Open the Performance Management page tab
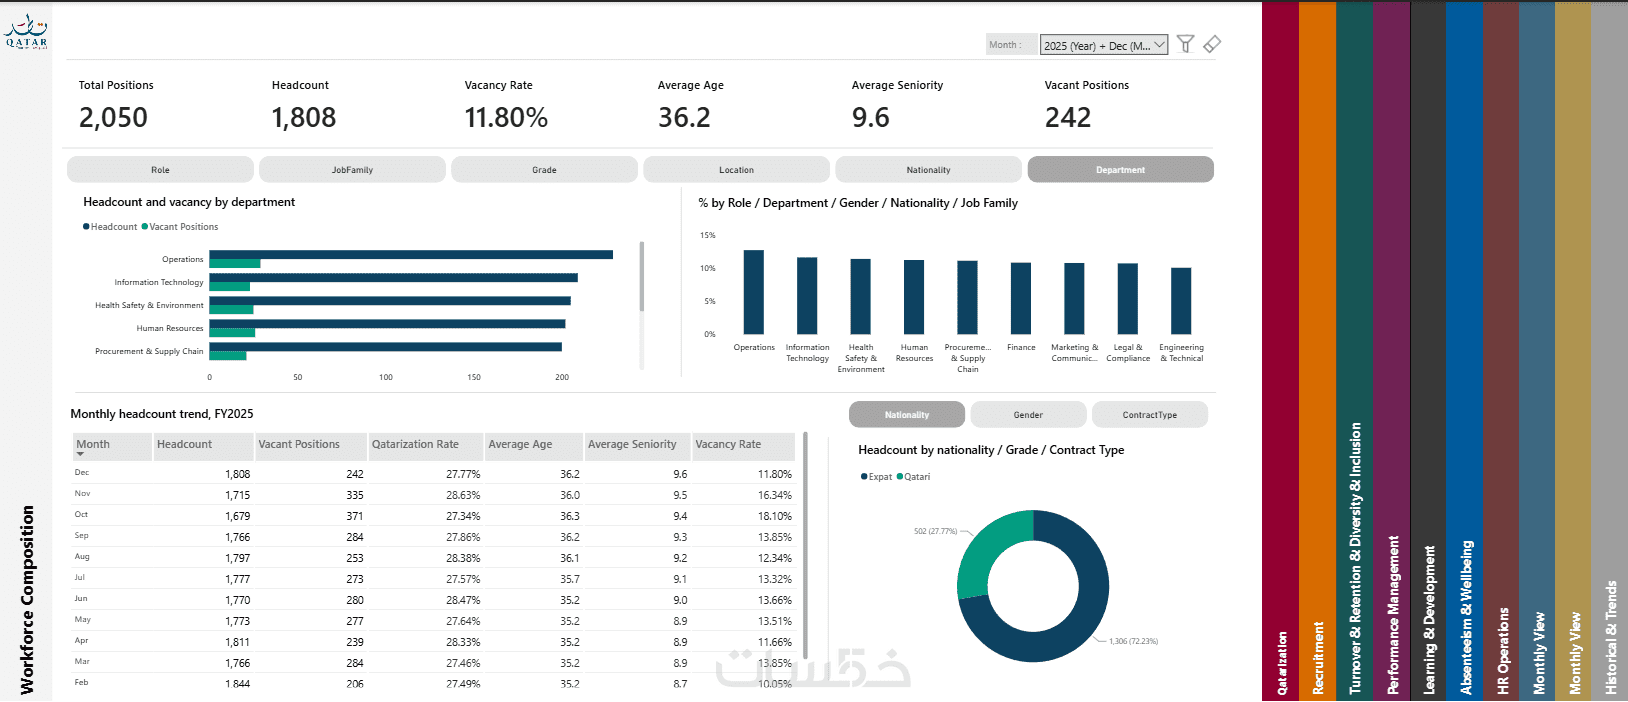The width and height of the screenshot is (1628, 702). click(x=1392, y=350)
